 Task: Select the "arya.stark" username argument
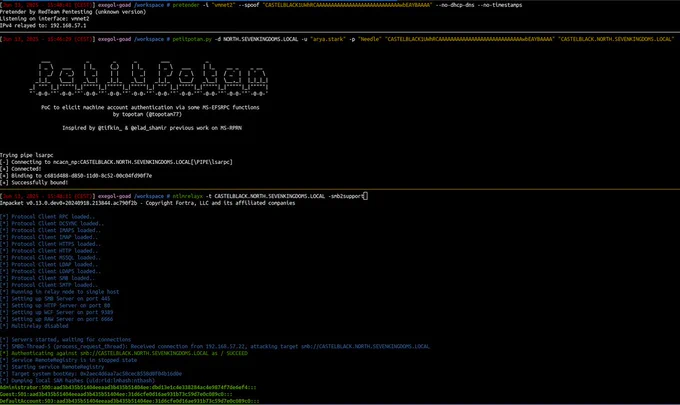point(328,39)
